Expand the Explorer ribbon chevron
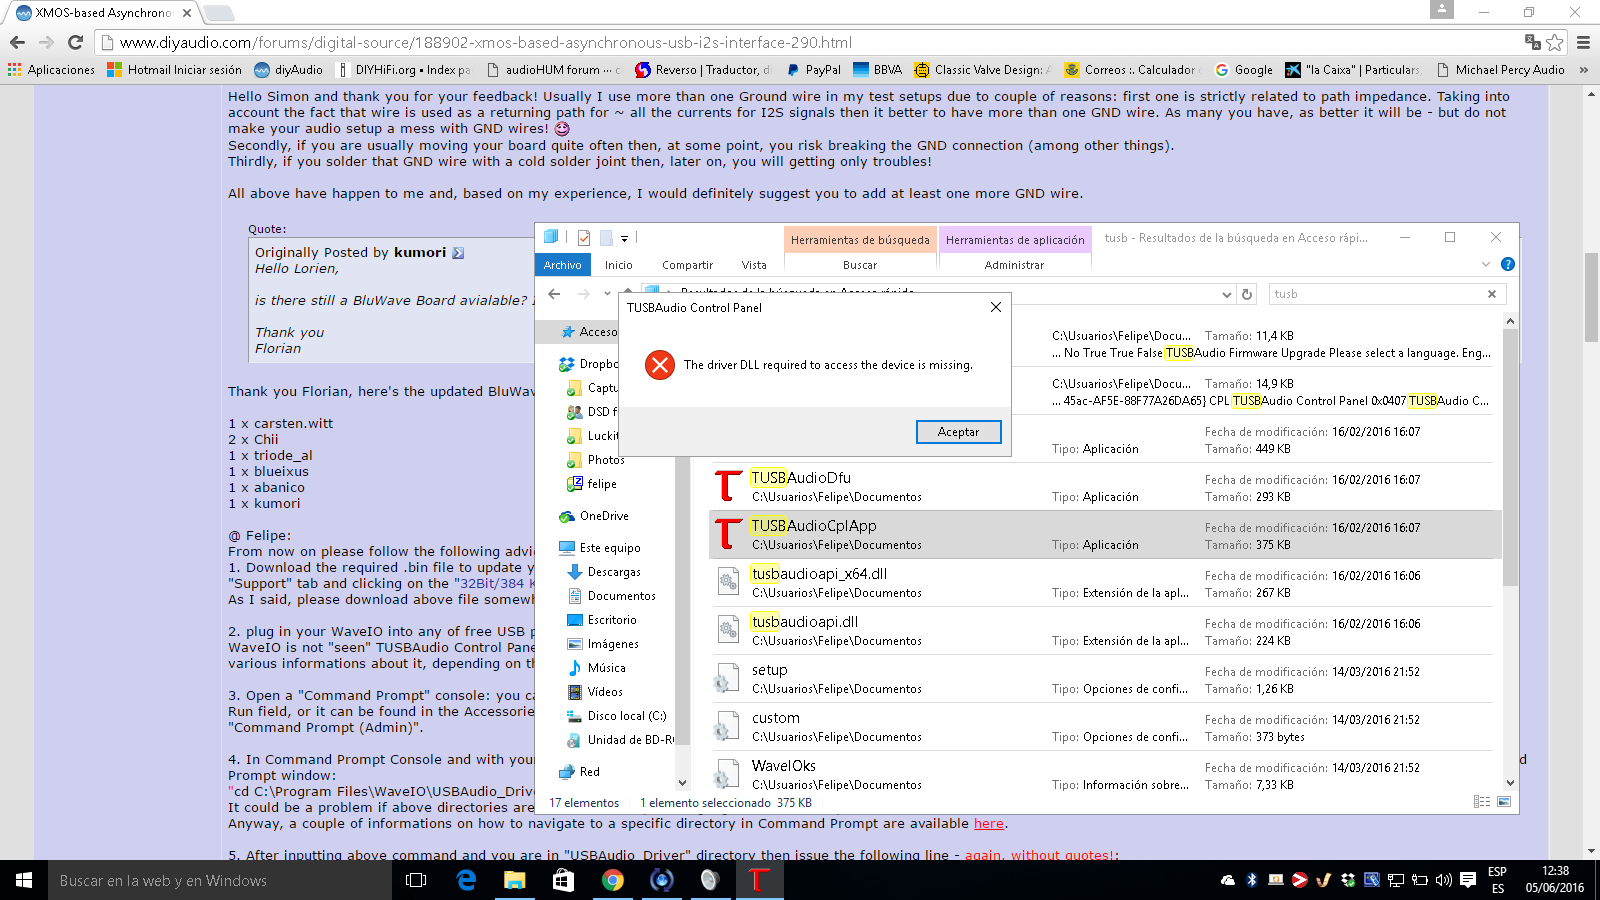The image size is (1600, 900). [x=1485, y=264]
